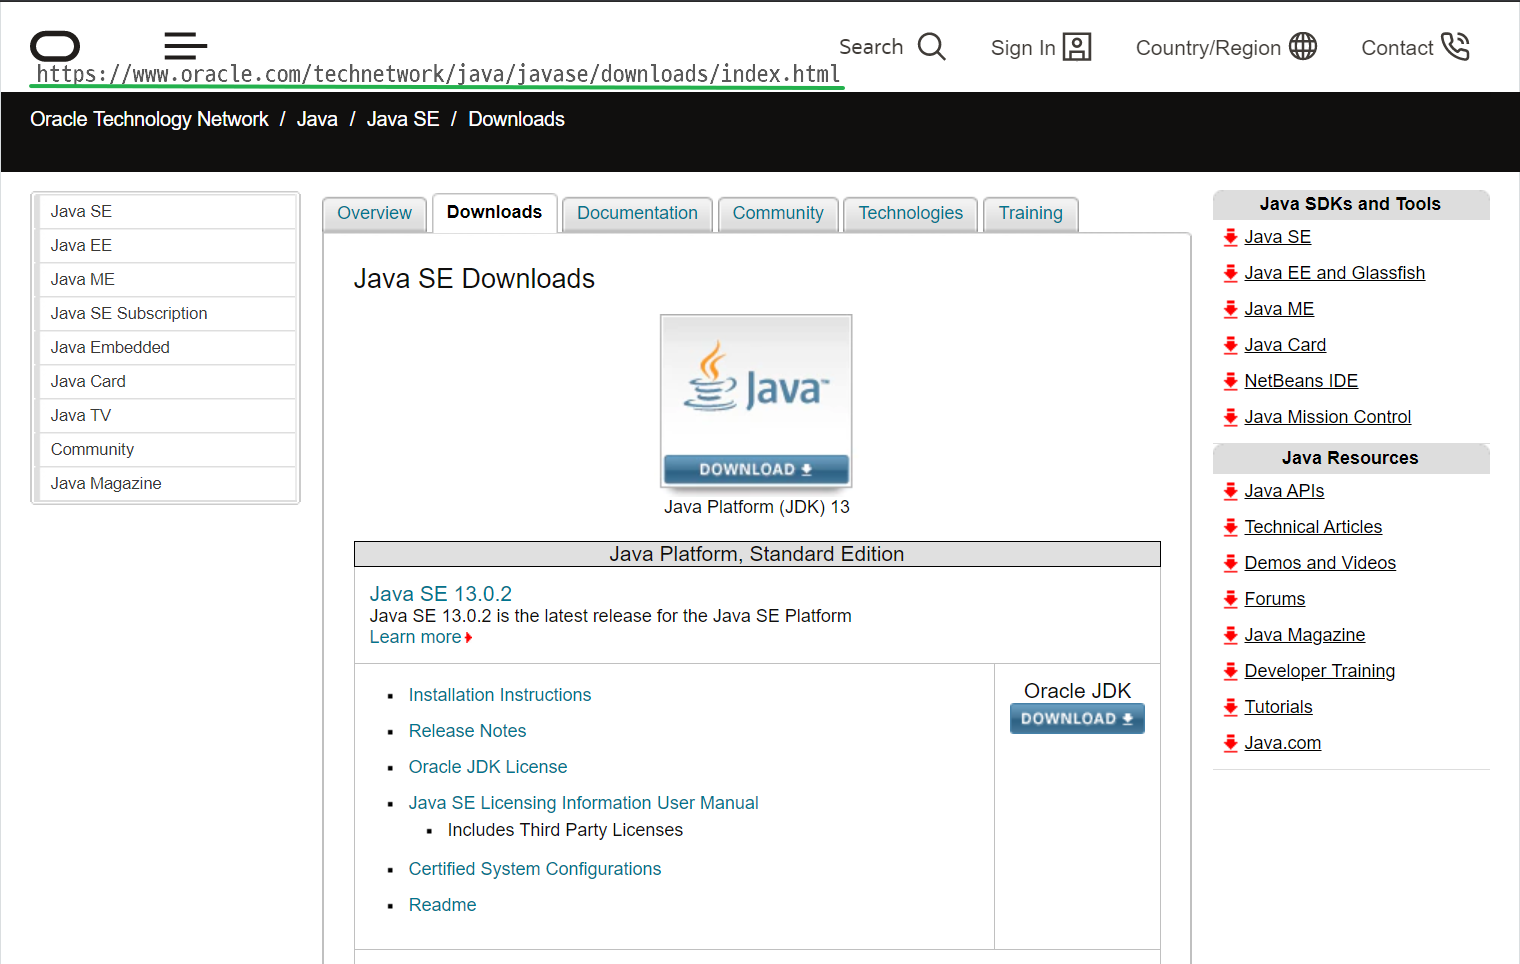
Task: Open the Learn more link
Action: pos(420,637)
